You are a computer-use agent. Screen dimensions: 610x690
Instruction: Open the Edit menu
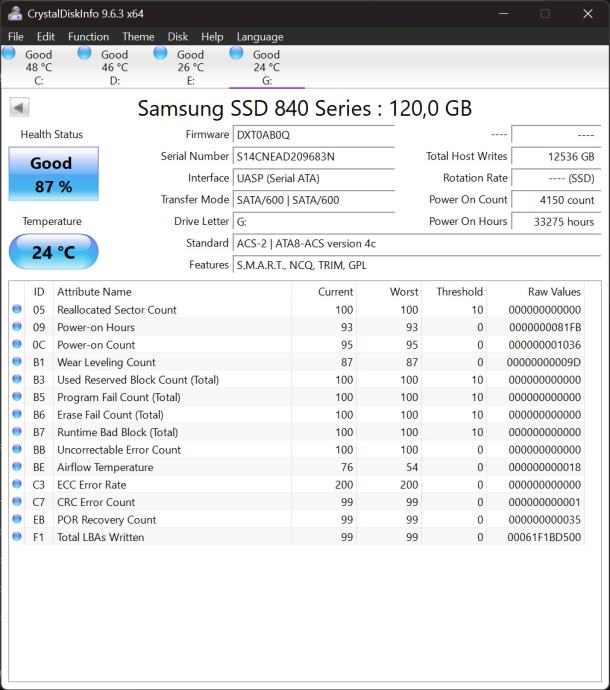pyautogui.click(x=46, y=37)
